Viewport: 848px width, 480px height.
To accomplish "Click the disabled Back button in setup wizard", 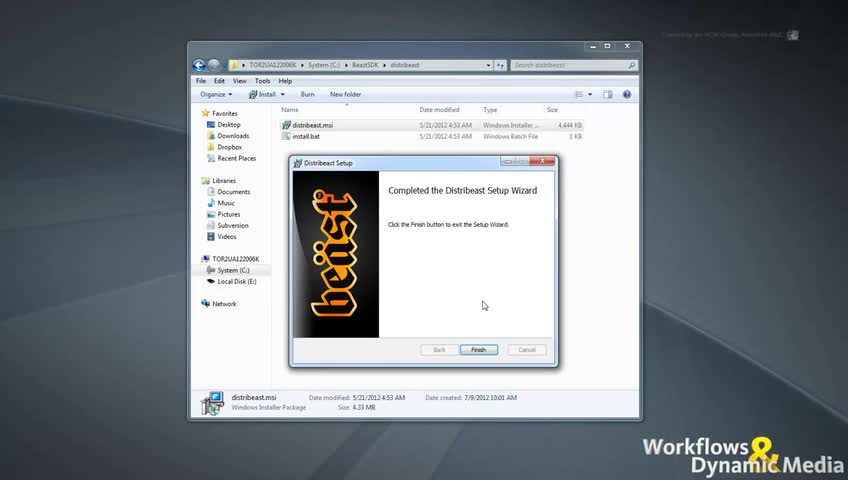I will (439, 350).
